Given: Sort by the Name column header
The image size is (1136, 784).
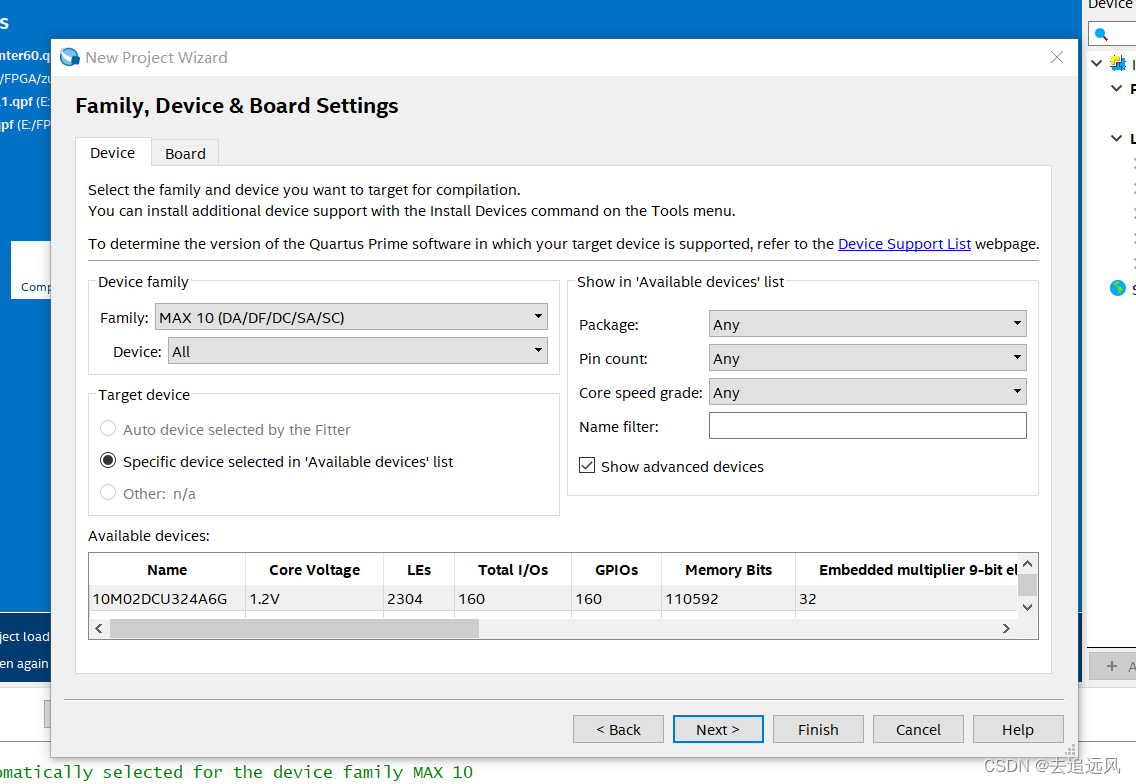Looking at the screenshot, I should point(167,570).
